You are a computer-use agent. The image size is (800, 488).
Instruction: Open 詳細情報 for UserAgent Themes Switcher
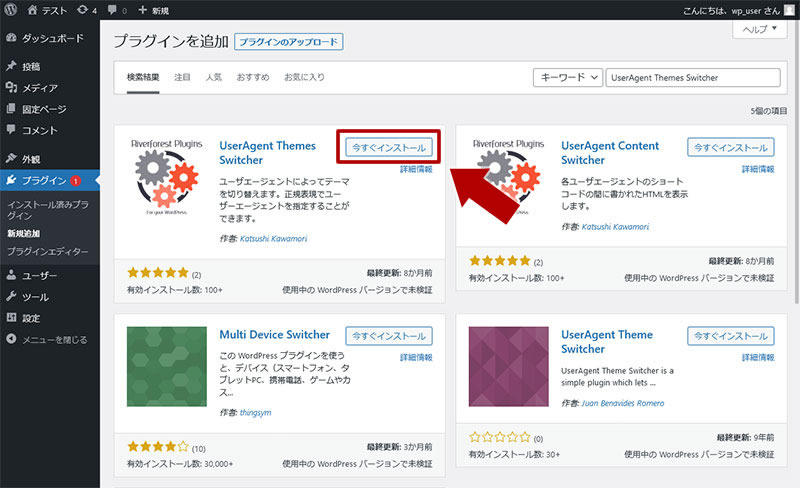416,169
